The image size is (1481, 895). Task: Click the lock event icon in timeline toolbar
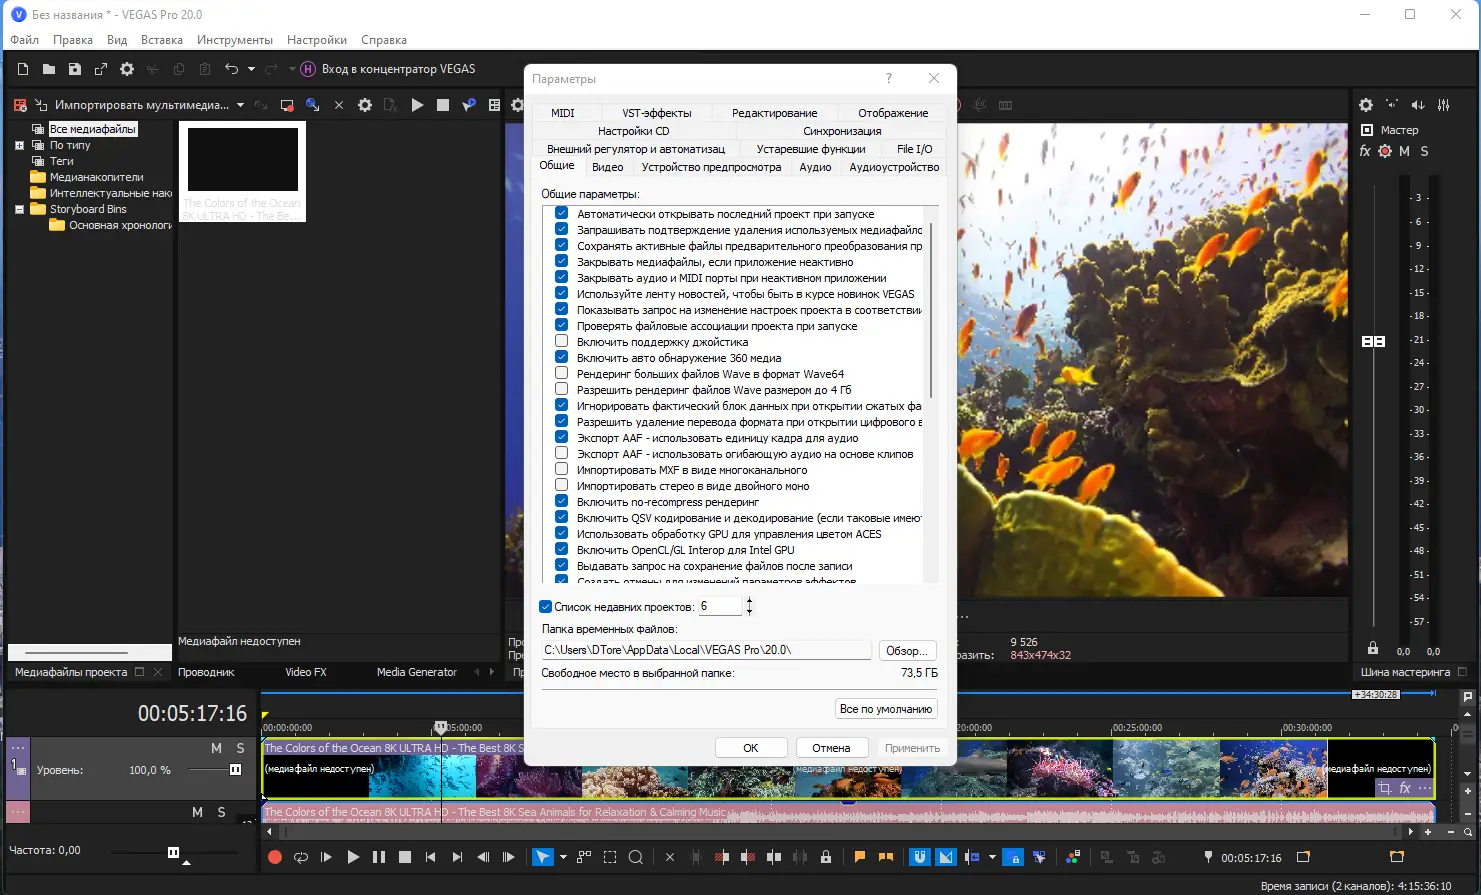826,857
